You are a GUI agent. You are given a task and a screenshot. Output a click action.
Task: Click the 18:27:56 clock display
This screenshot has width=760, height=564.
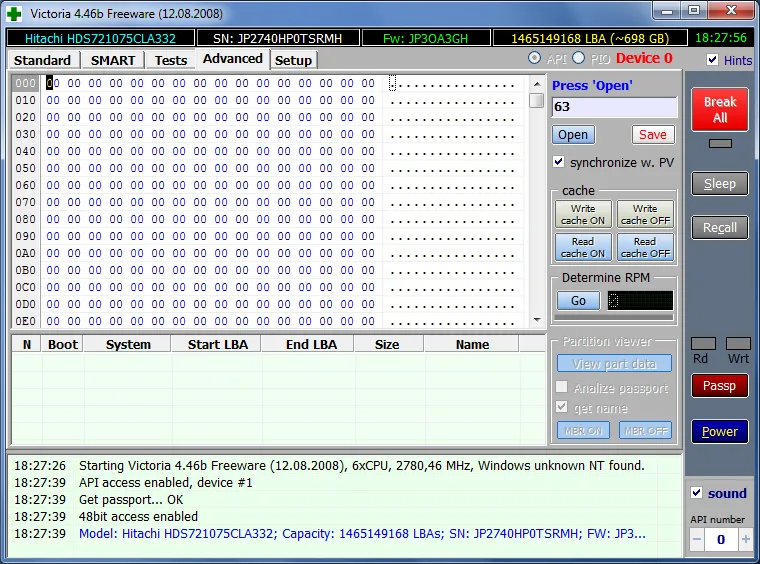click(720, 38)
